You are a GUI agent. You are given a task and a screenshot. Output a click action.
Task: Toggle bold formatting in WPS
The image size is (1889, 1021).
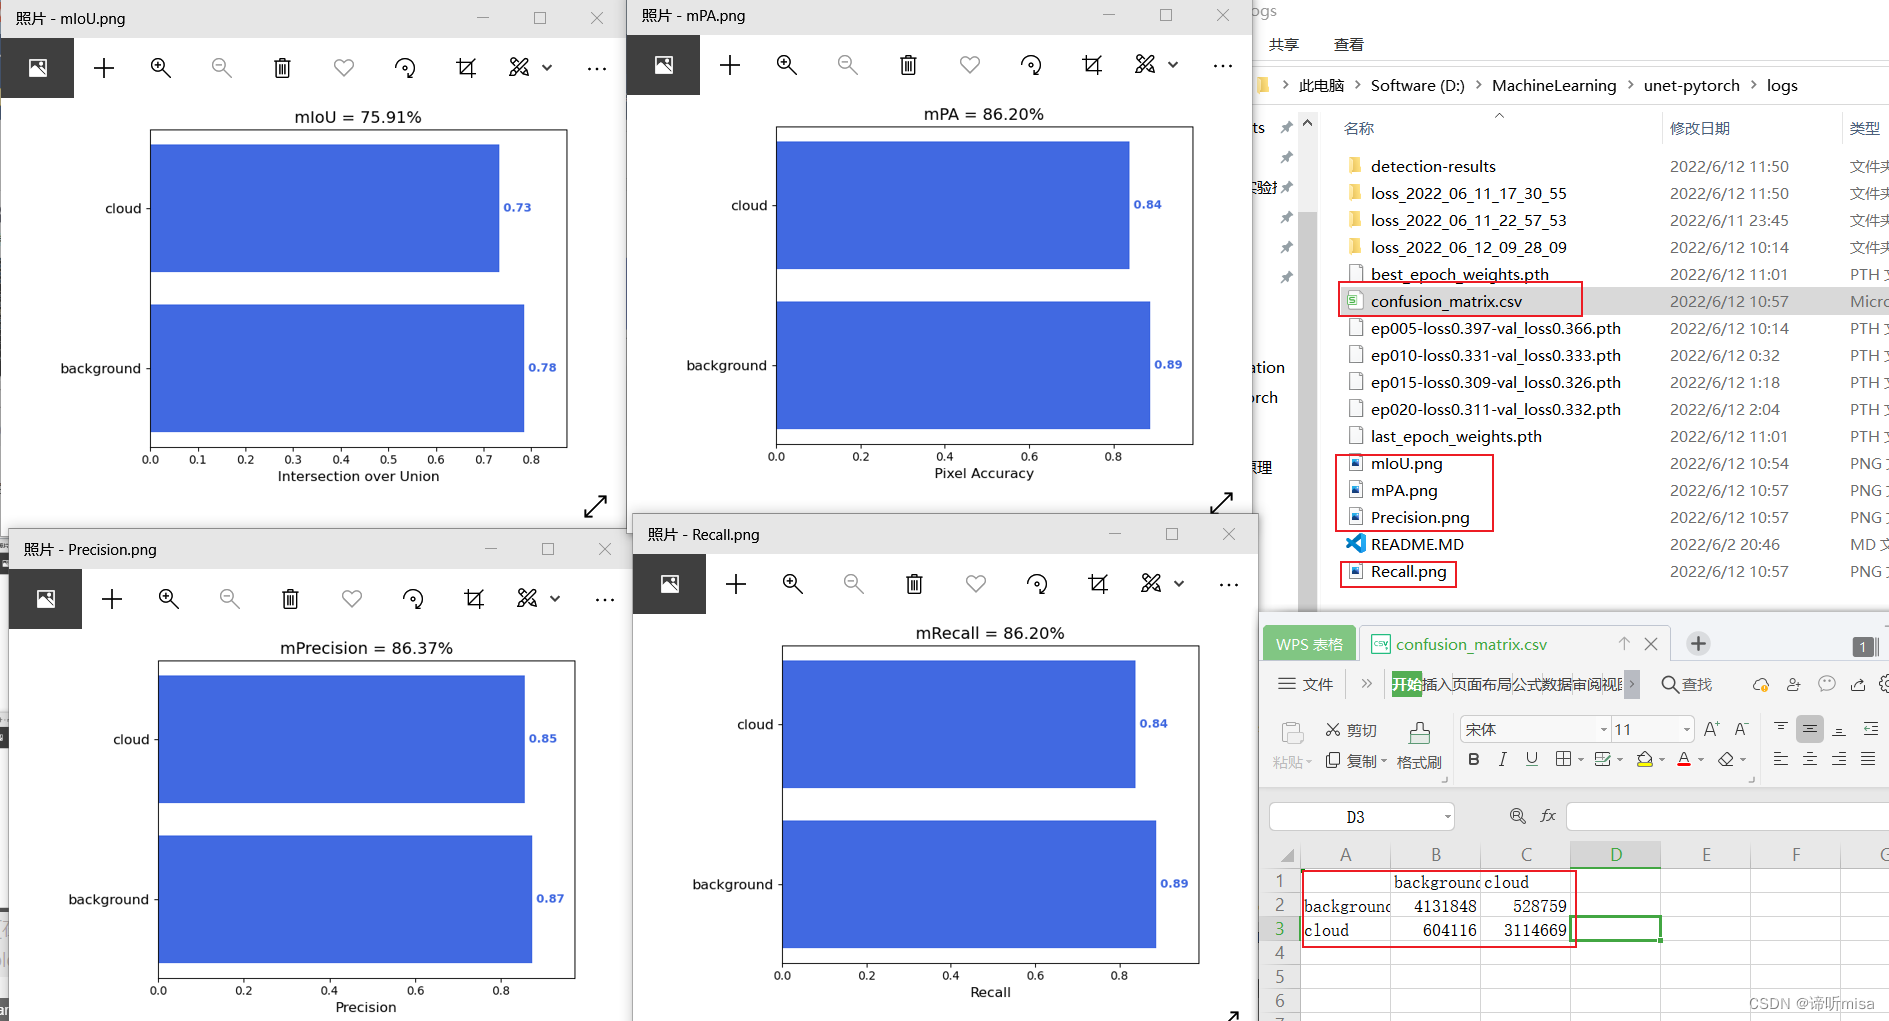pyautogui.click(x=1473, y=759)
